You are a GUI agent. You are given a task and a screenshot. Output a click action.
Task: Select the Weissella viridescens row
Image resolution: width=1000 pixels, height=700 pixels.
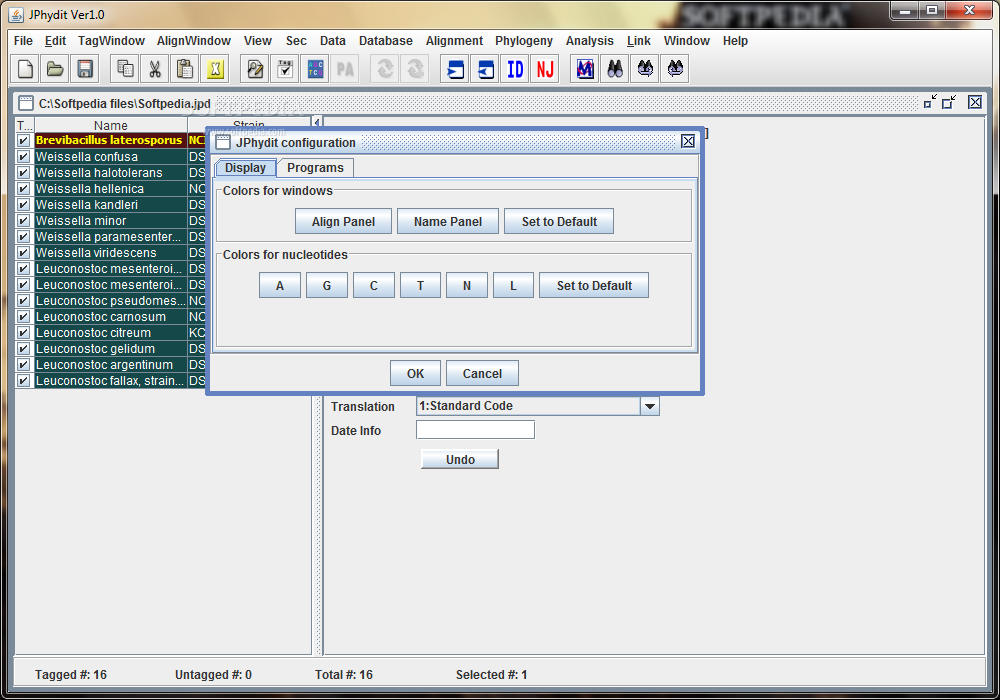point(111,252)
